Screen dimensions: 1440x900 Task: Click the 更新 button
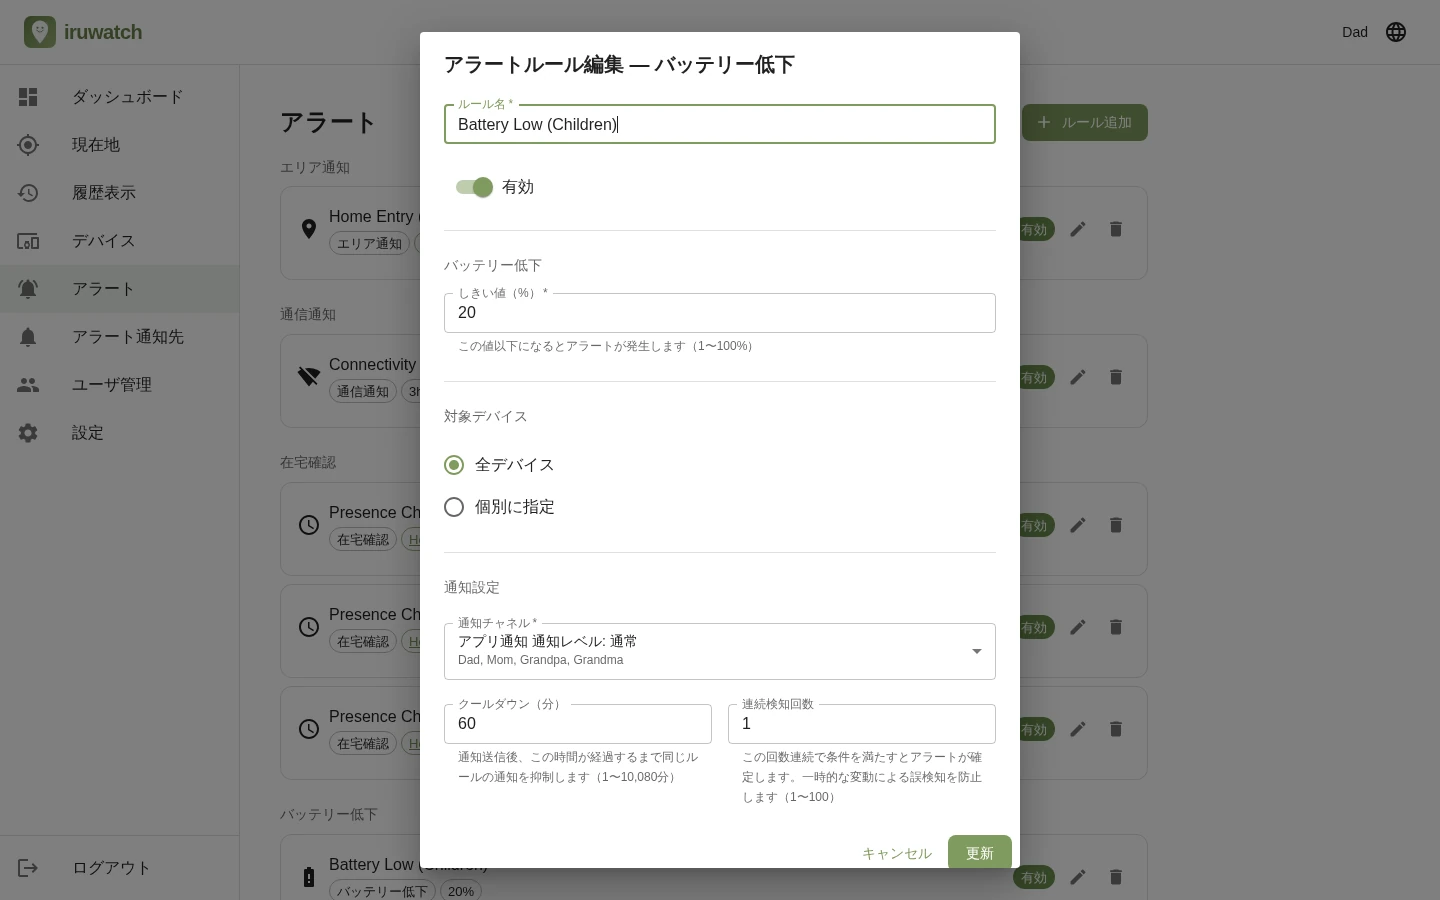[x=980, y=853]
